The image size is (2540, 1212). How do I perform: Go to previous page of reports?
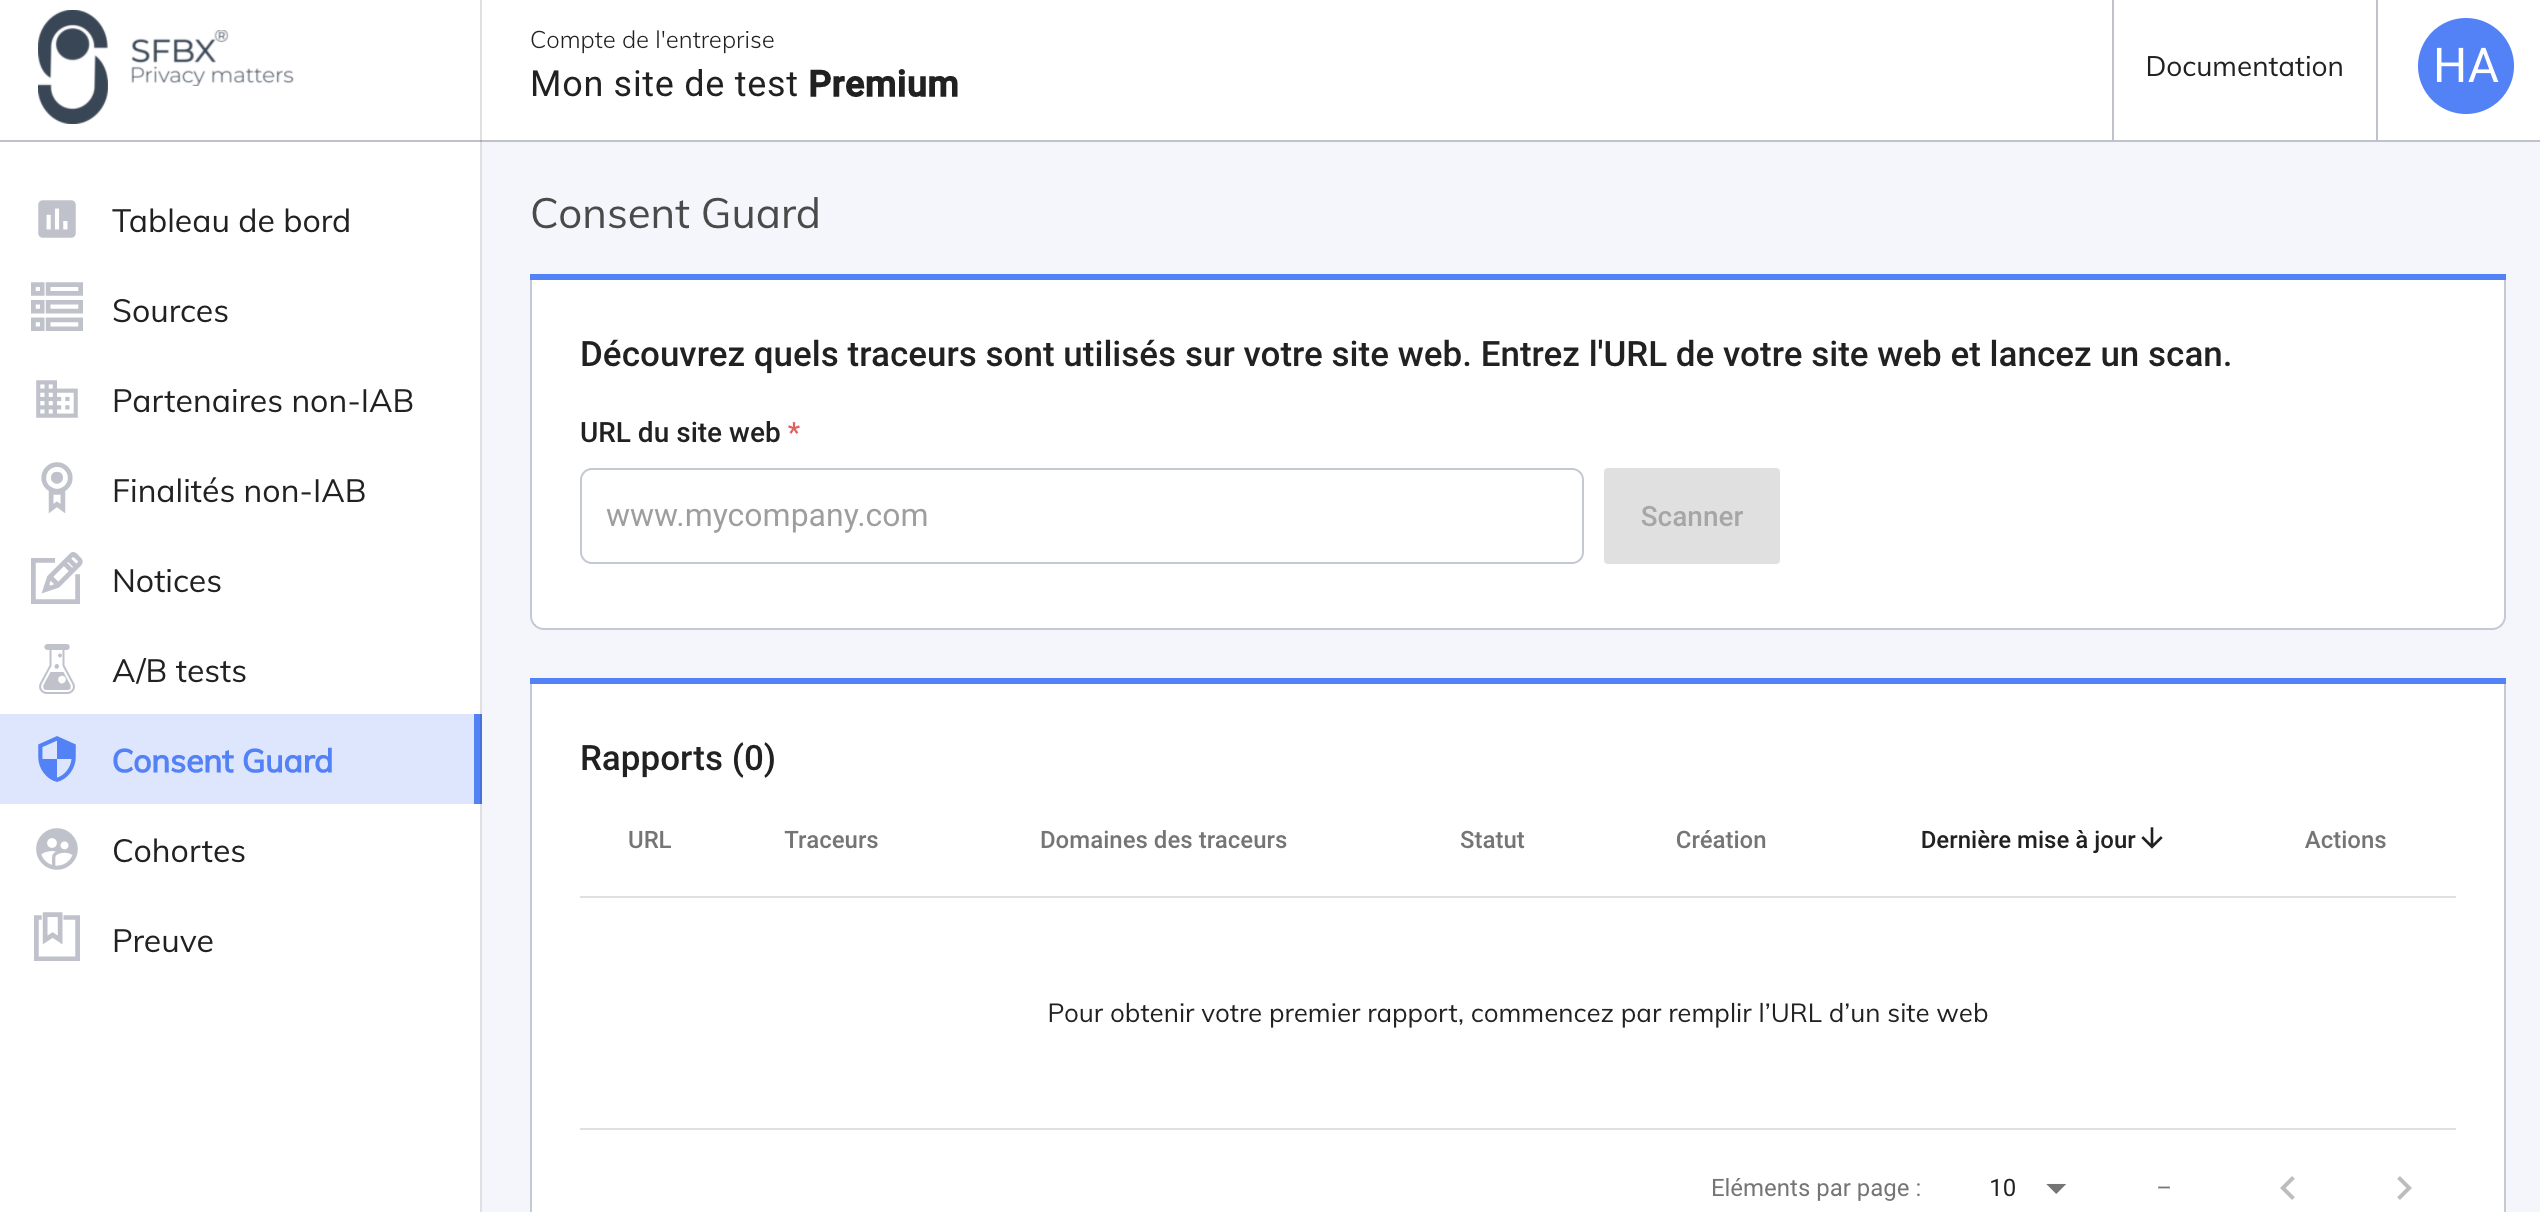point(2288,1188)
